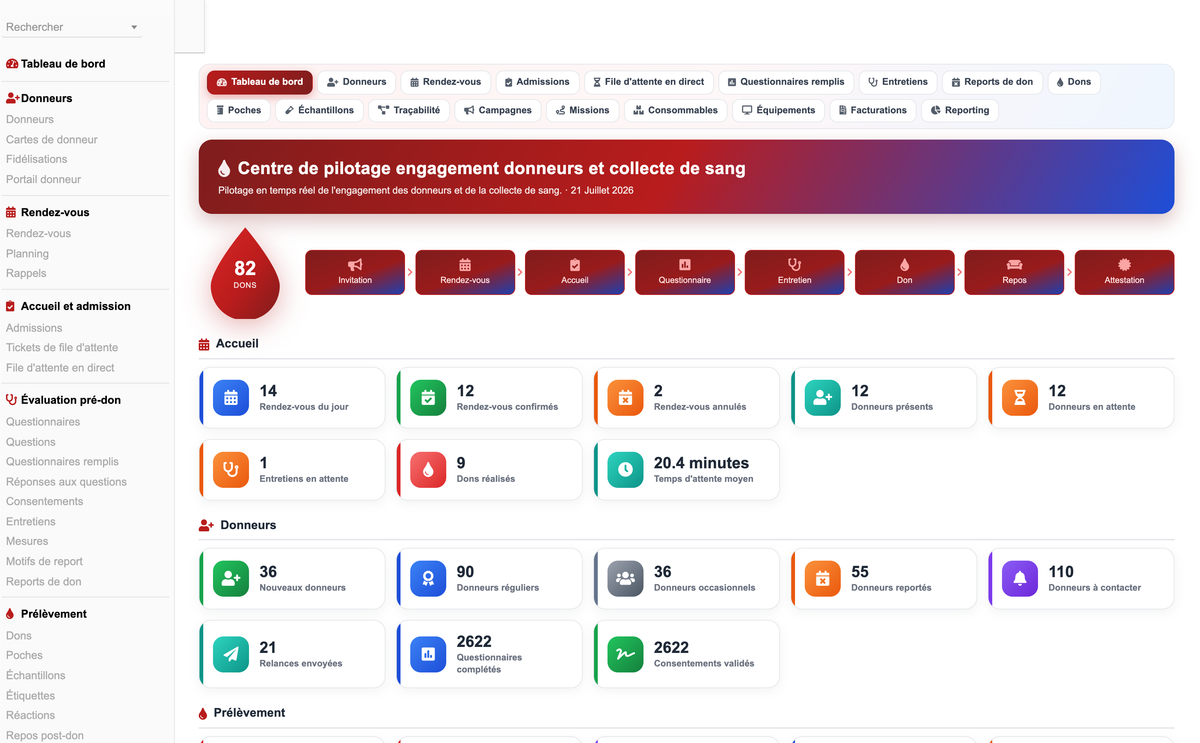The width and height of the screenshot is (1200, 743).
Task: Click the green user-plus icon for Nouveaux donneurs
Action: click(x=231, y=579)
